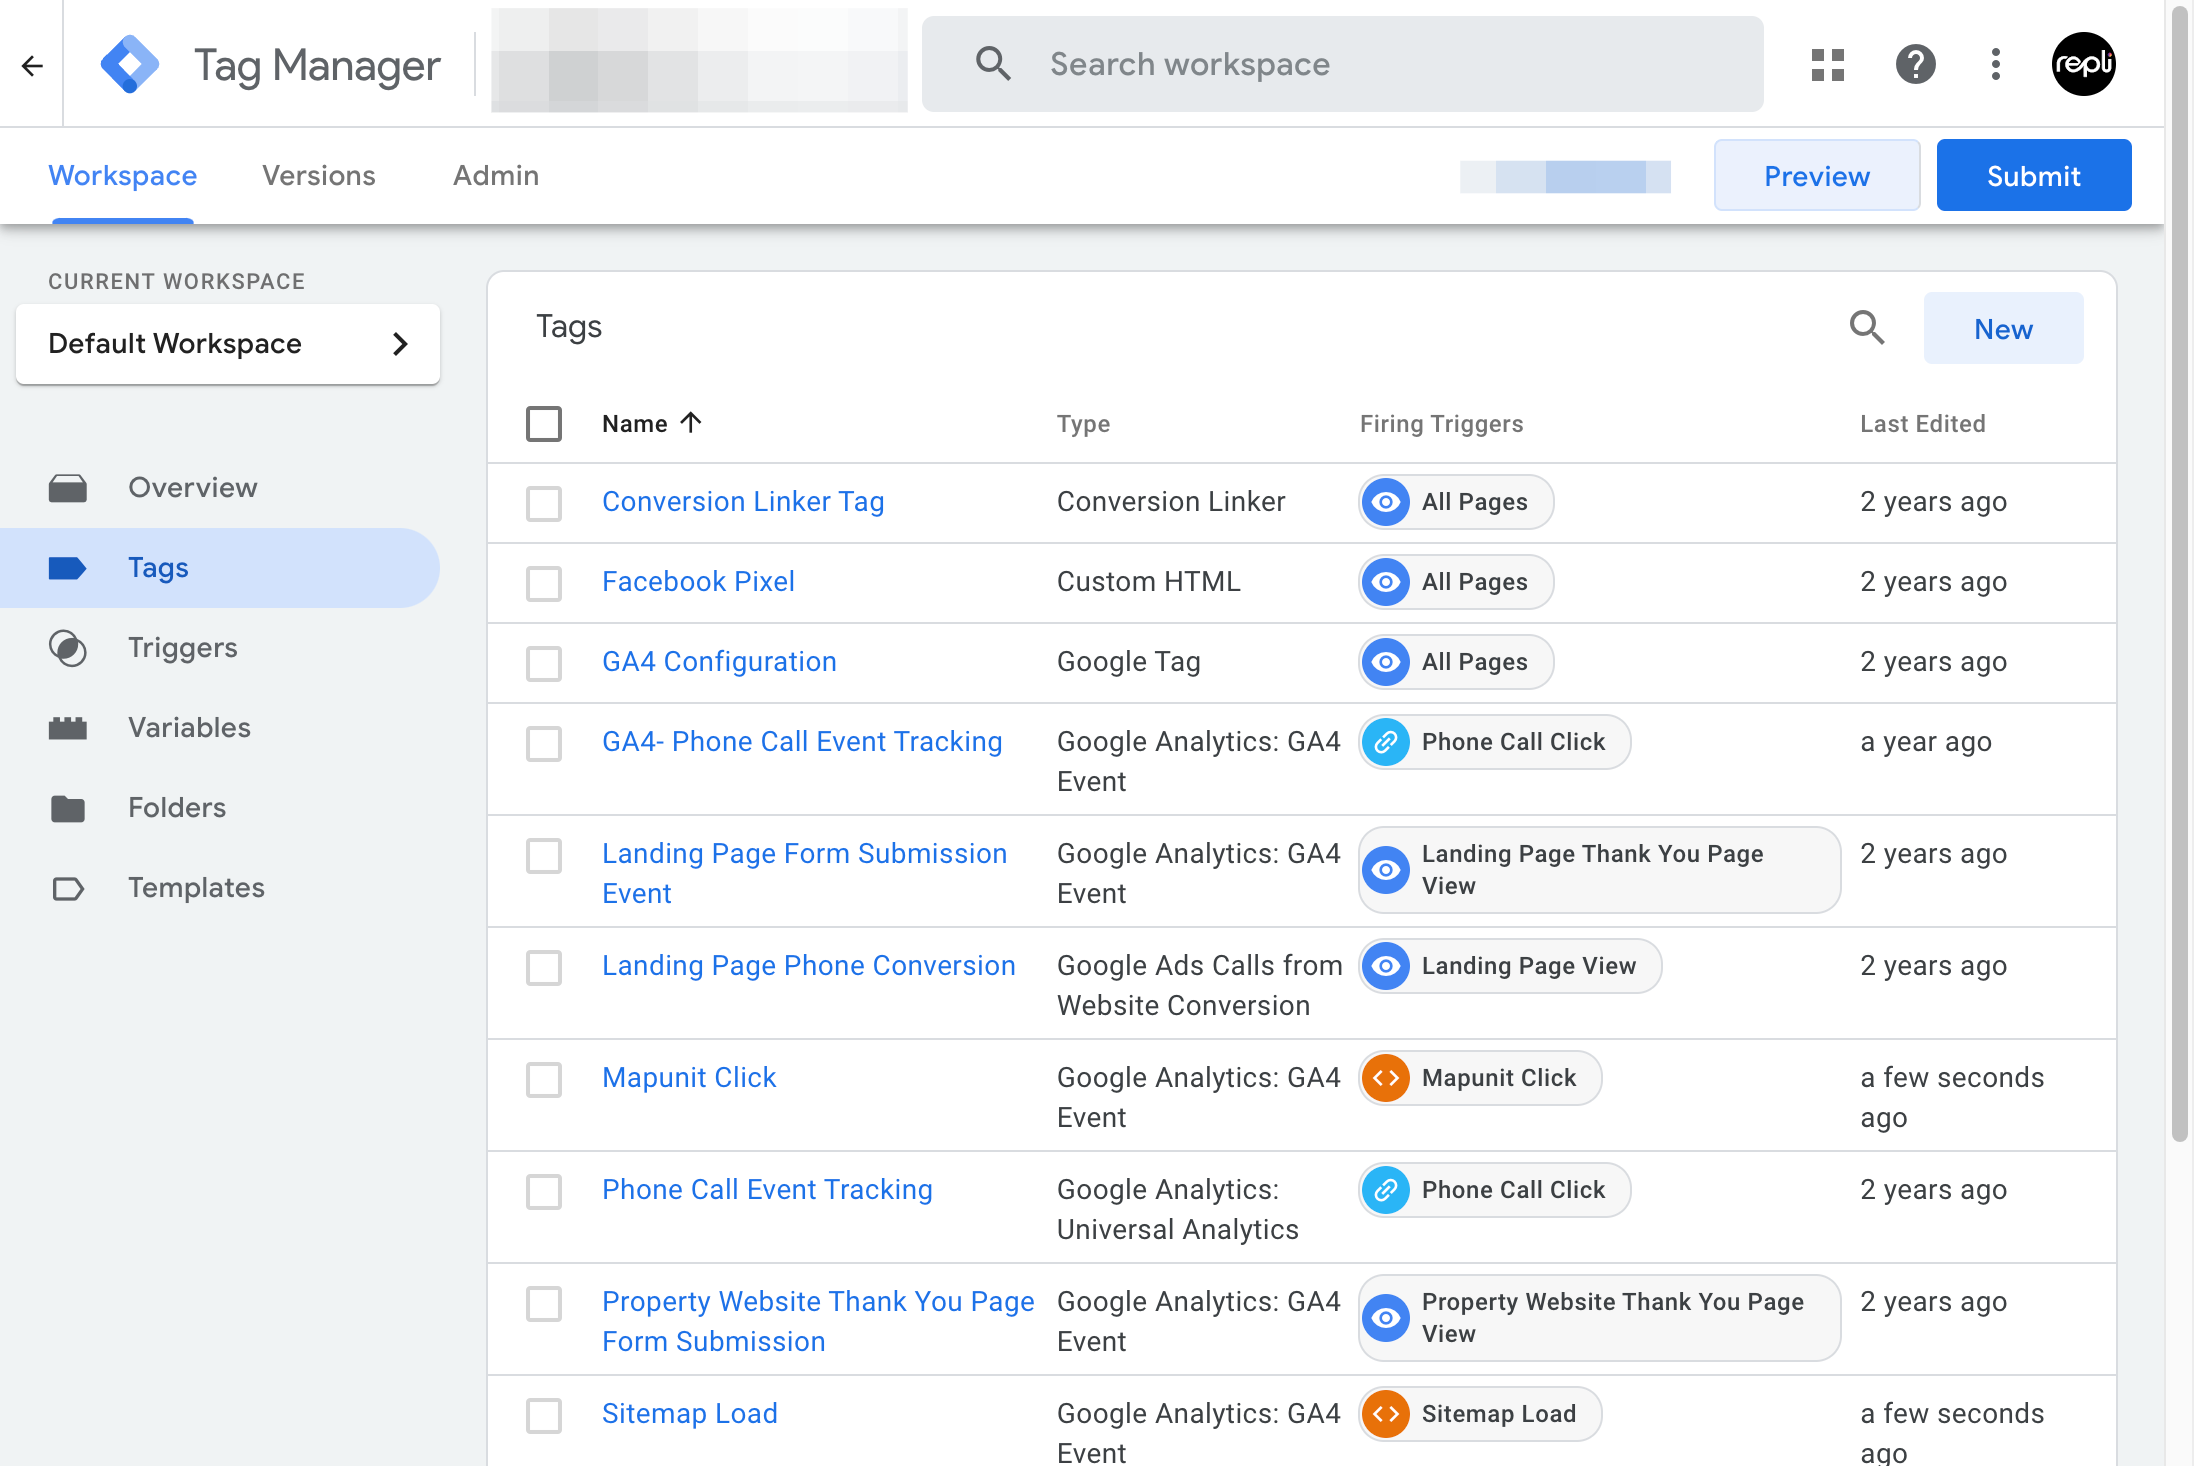Switch to the Versions tab

pyautogui.click(x=319, y=176)
